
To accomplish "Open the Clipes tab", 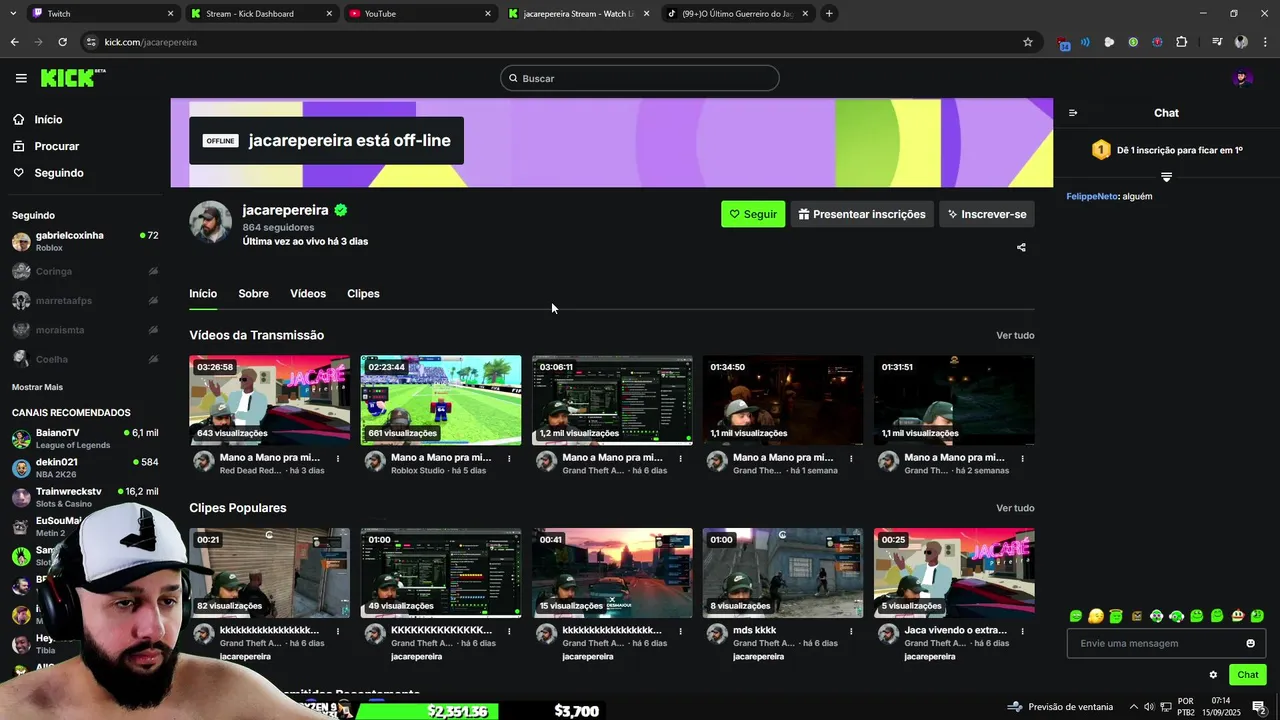I will [363, 293].
